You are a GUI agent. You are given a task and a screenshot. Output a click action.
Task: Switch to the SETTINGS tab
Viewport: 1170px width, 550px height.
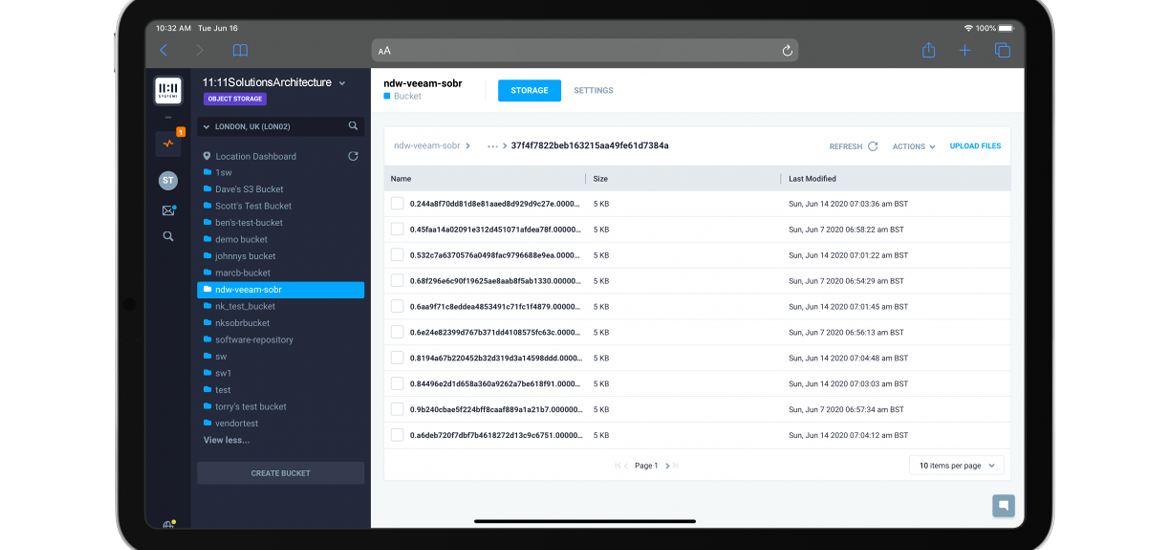tap(593, 90)
